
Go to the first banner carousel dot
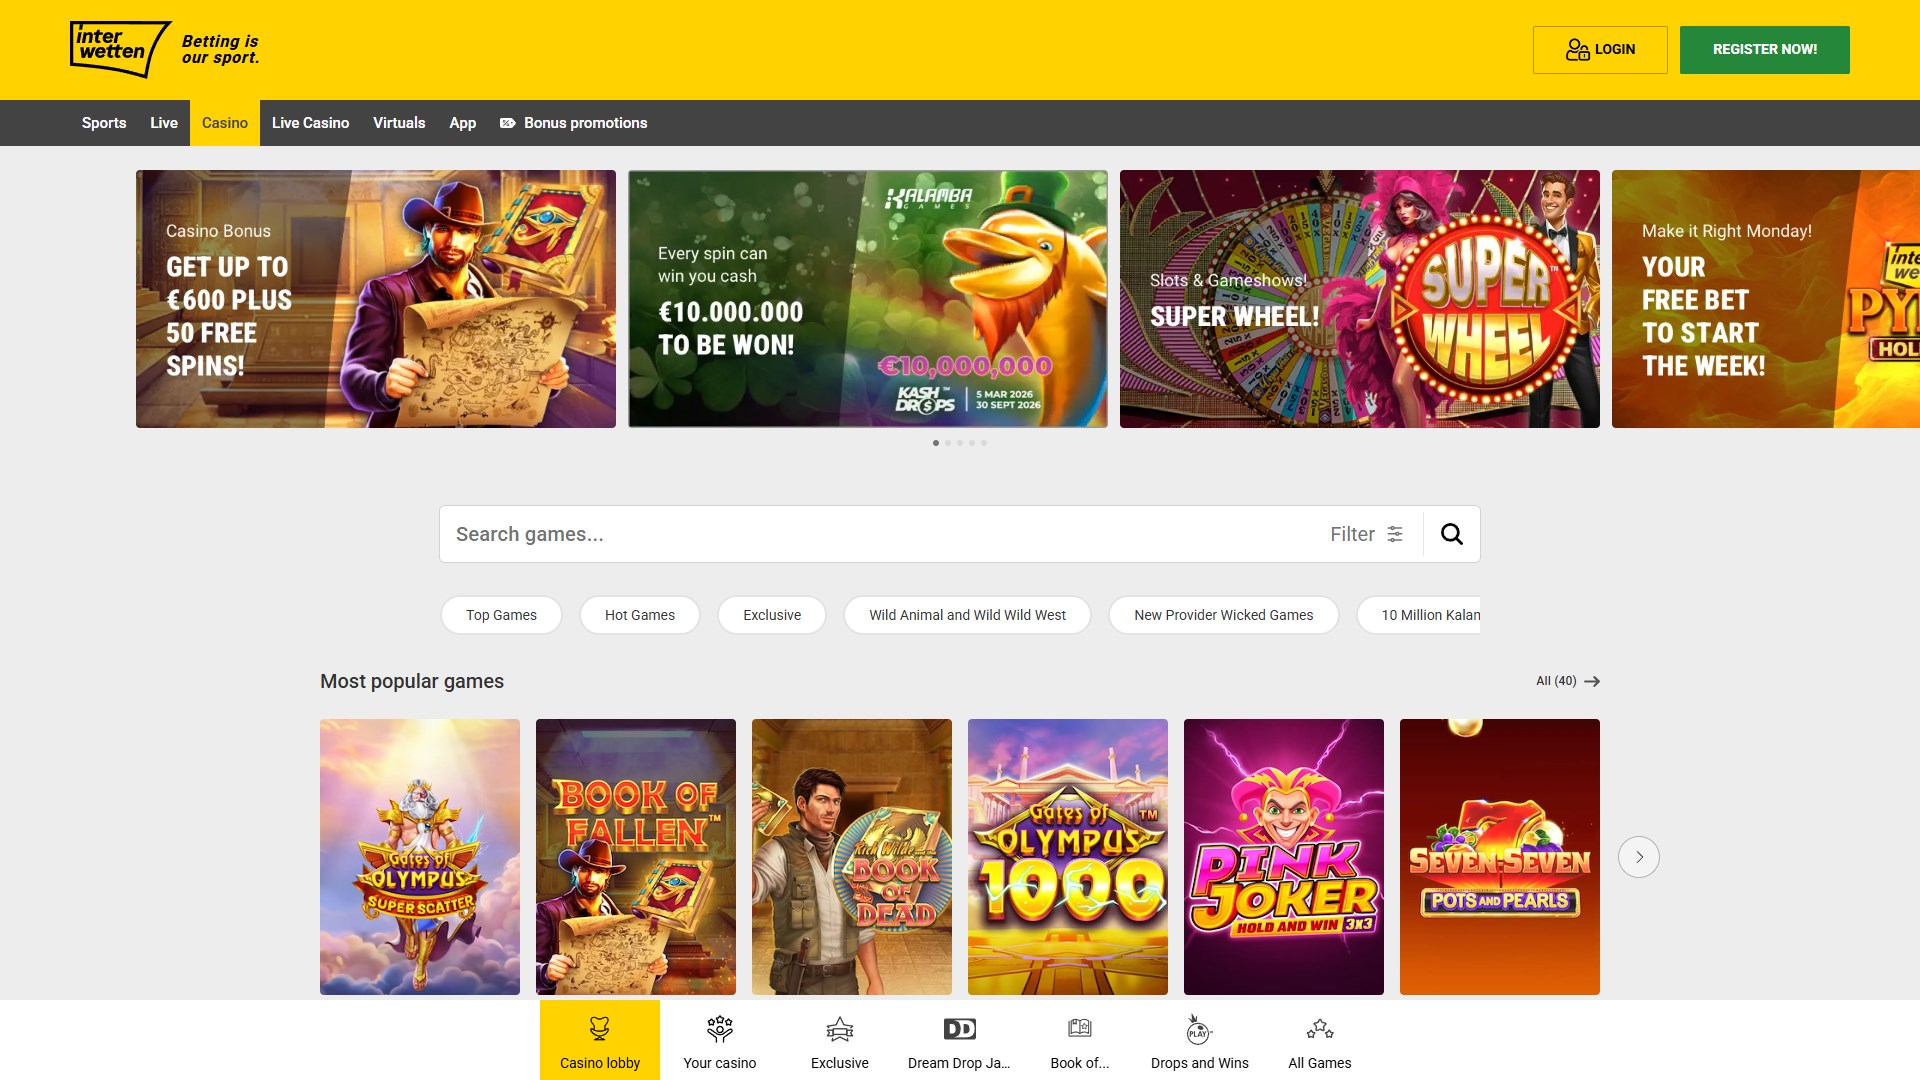(936, 443)
